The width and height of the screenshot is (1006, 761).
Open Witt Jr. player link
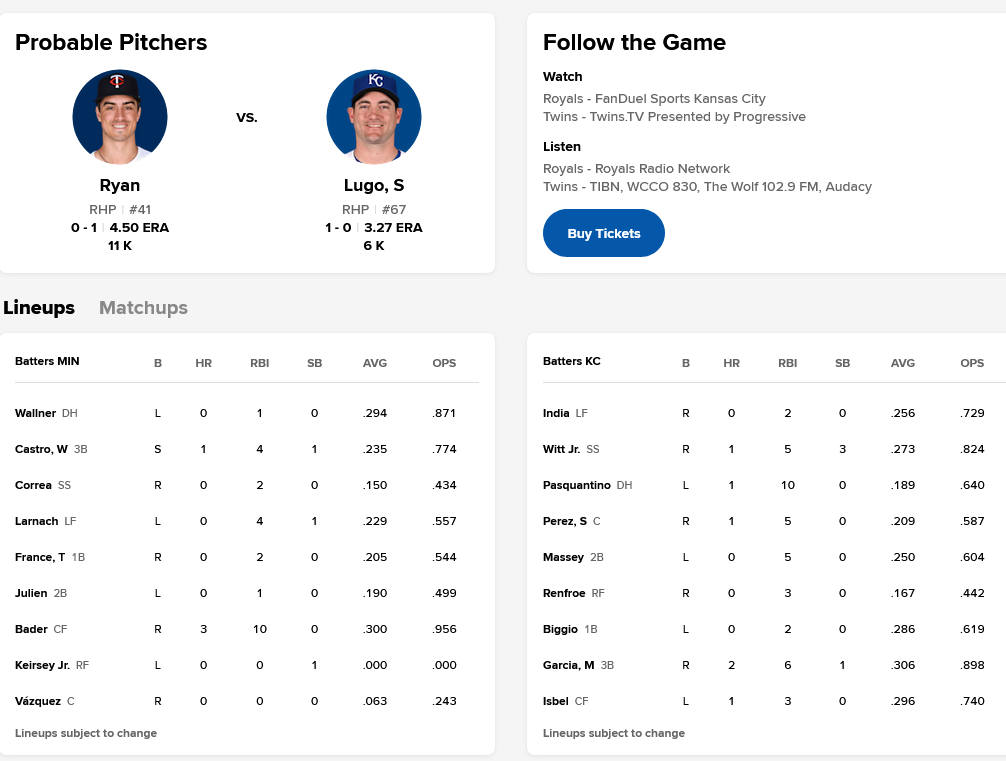point(561,449)
